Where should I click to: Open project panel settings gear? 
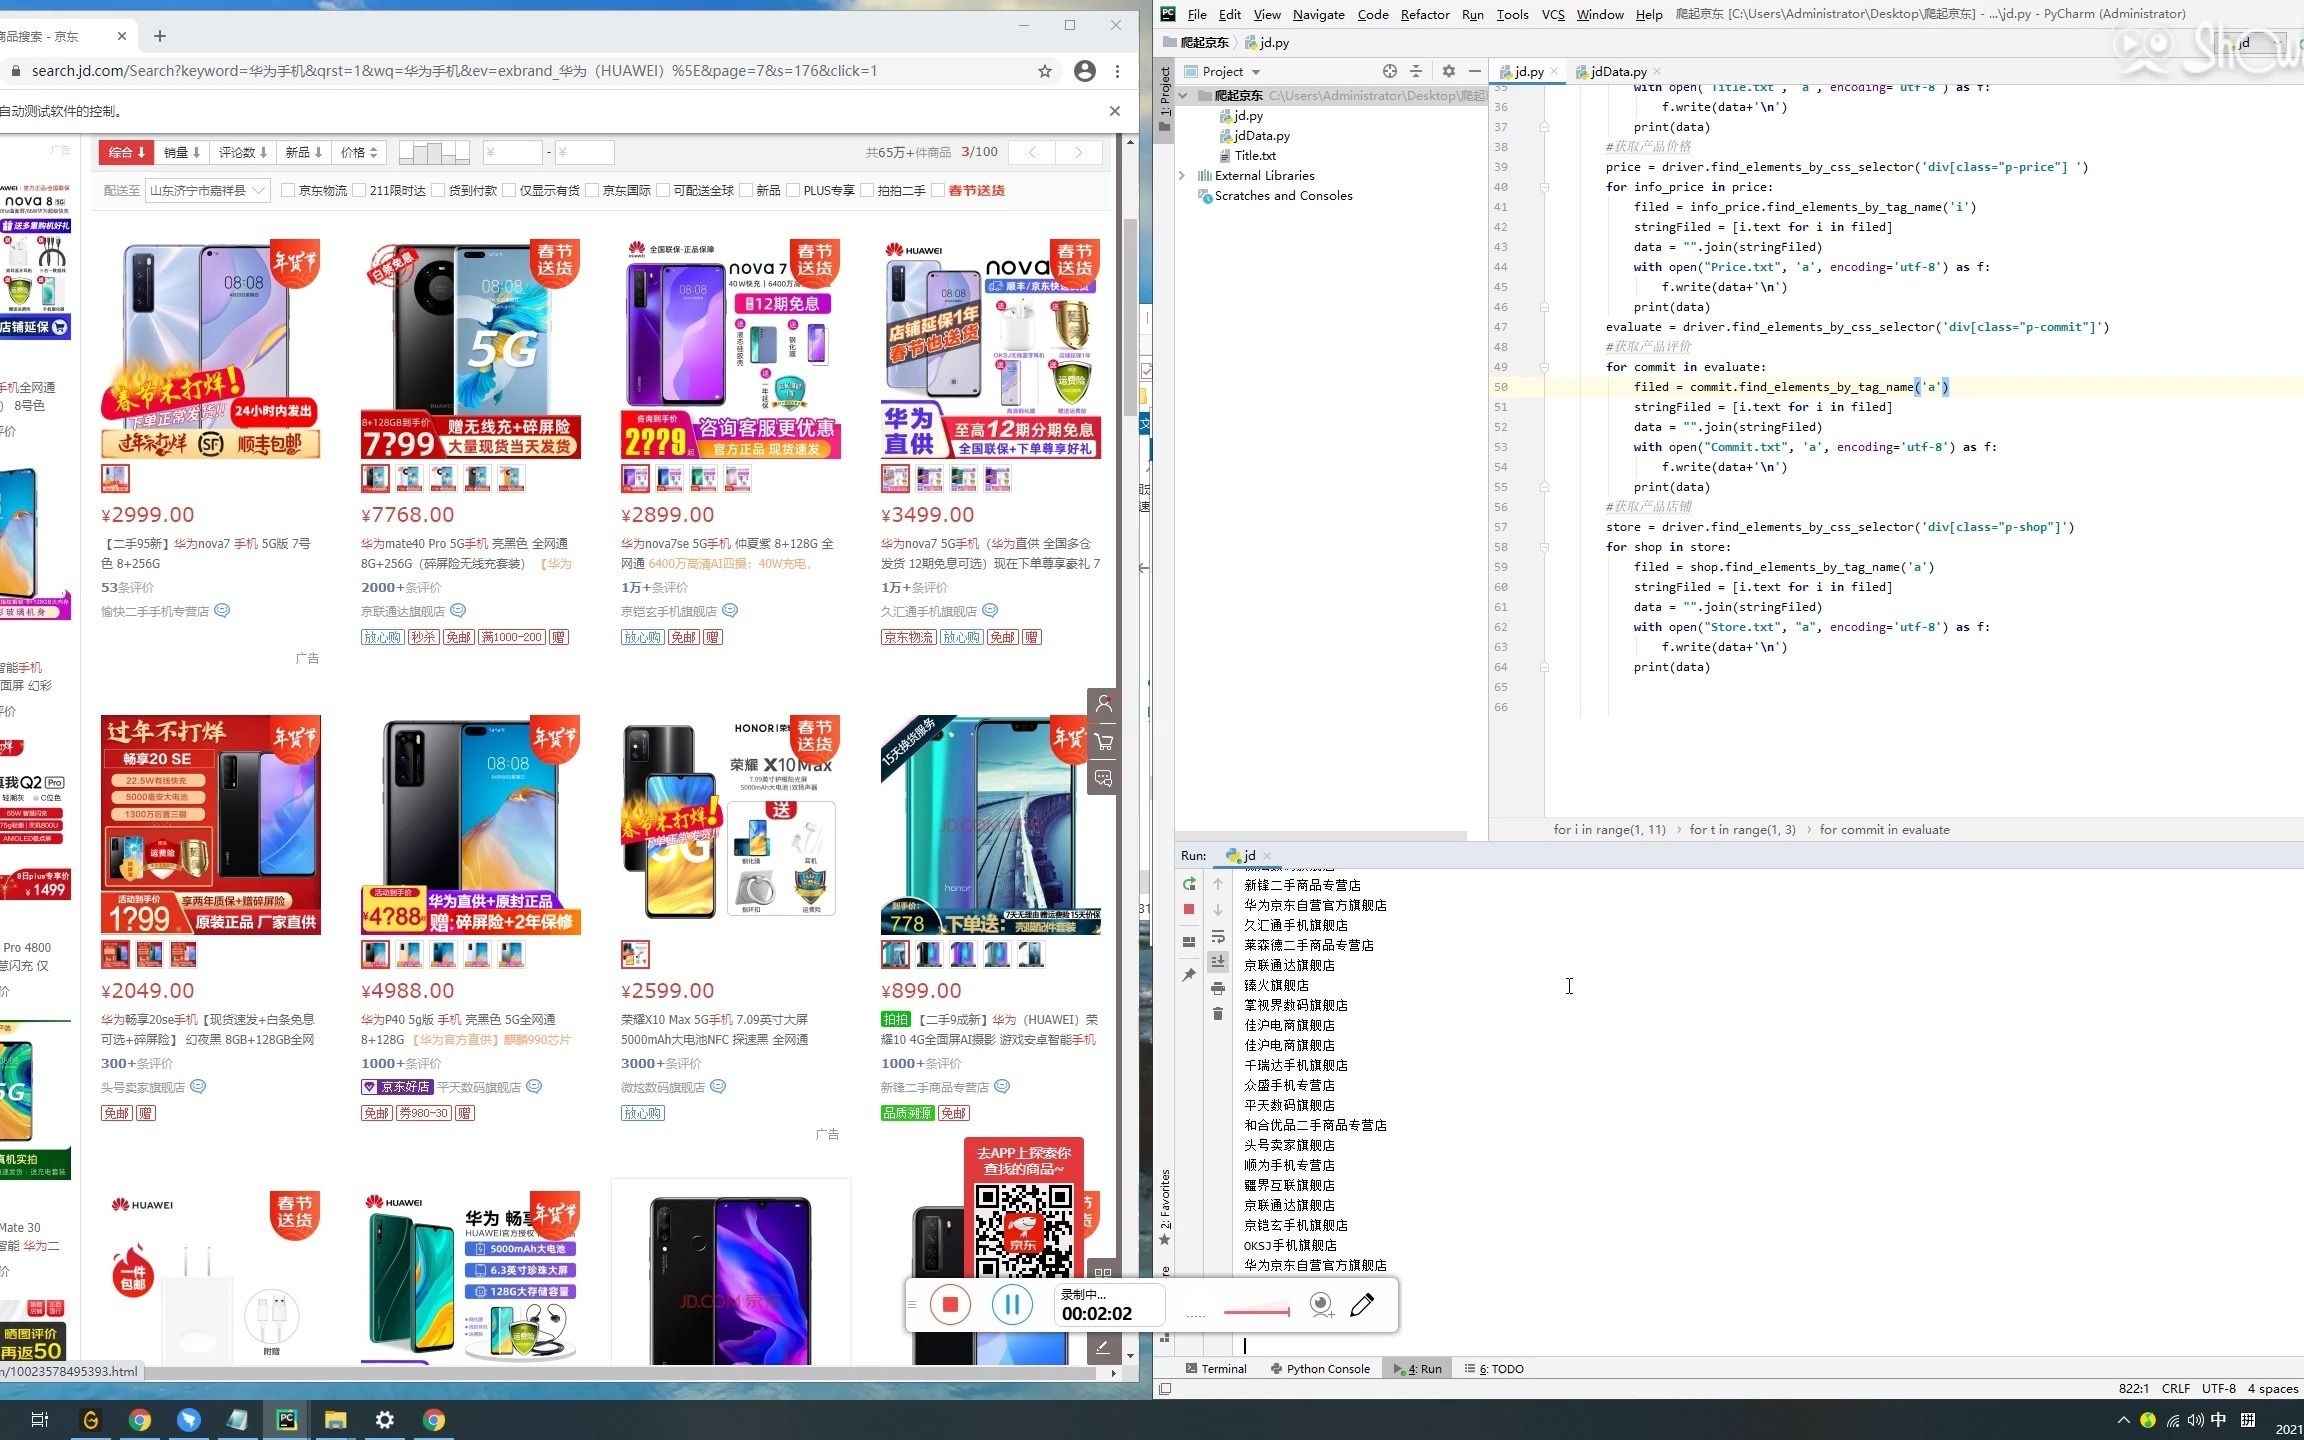click(x=1448, y=71)
